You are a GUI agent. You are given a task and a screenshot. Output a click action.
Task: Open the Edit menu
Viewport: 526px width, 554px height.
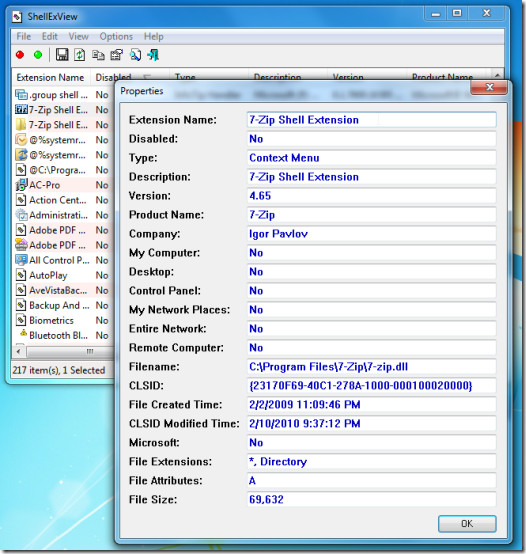click(49, 36)
